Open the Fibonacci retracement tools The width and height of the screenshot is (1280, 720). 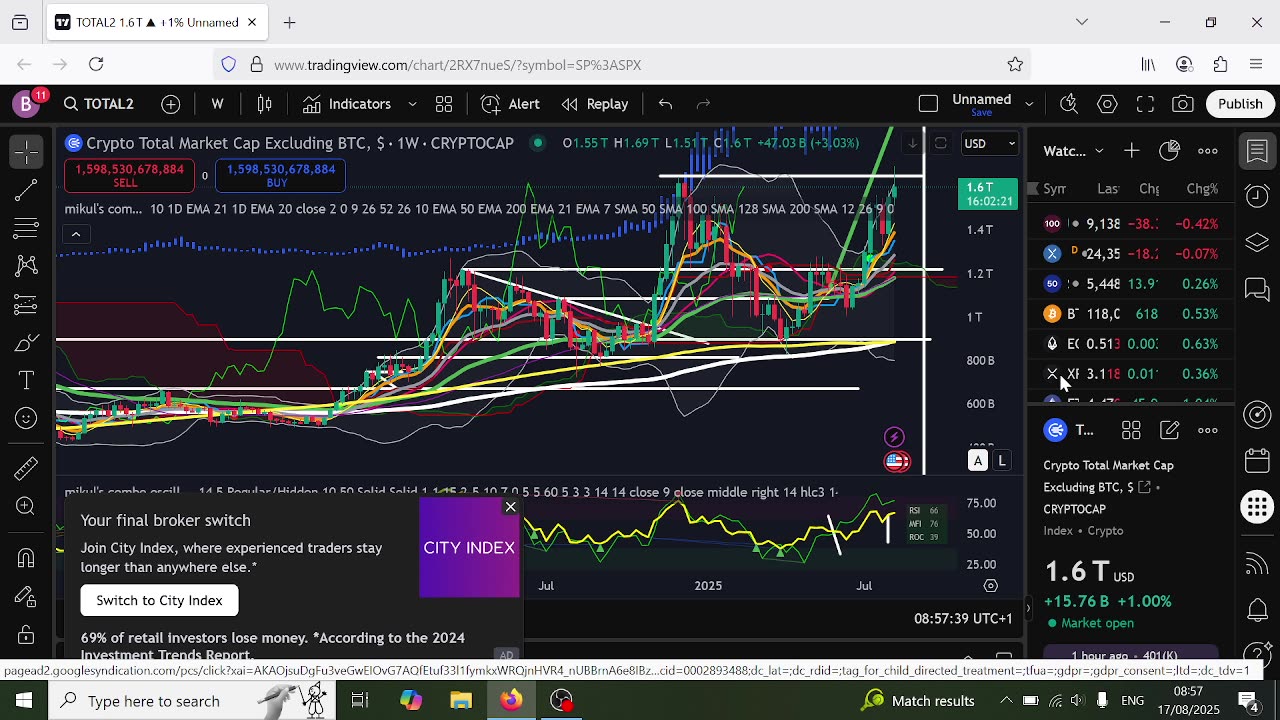(x=27, y=228)
